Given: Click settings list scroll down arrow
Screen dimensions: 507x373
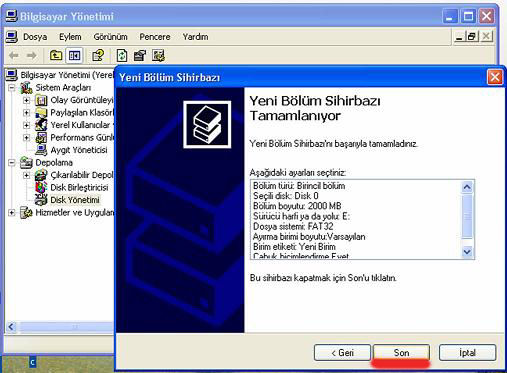Looking at the screenshot, I should 467,252.
